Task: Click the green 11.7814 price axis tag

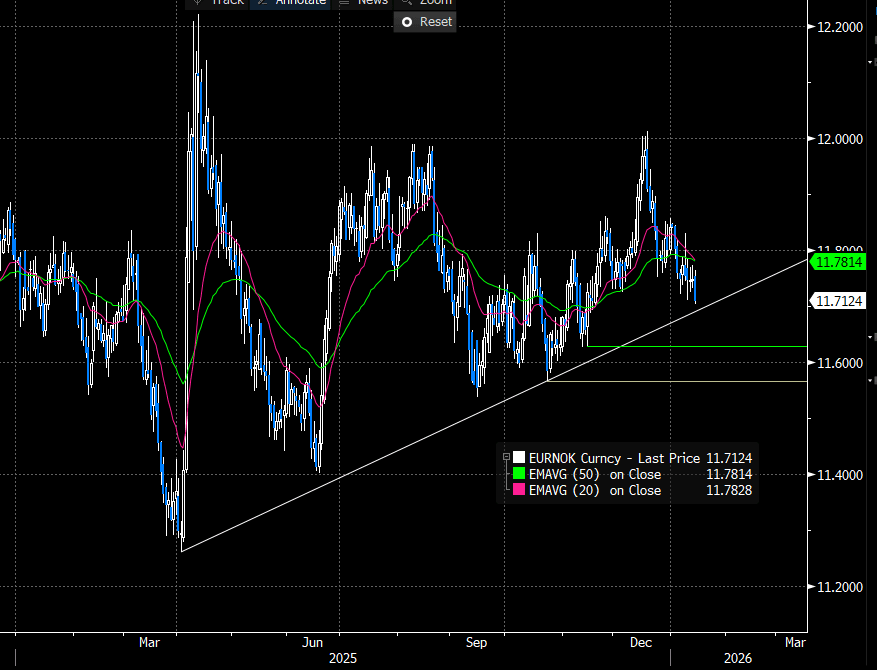Action: pos(839,262)
